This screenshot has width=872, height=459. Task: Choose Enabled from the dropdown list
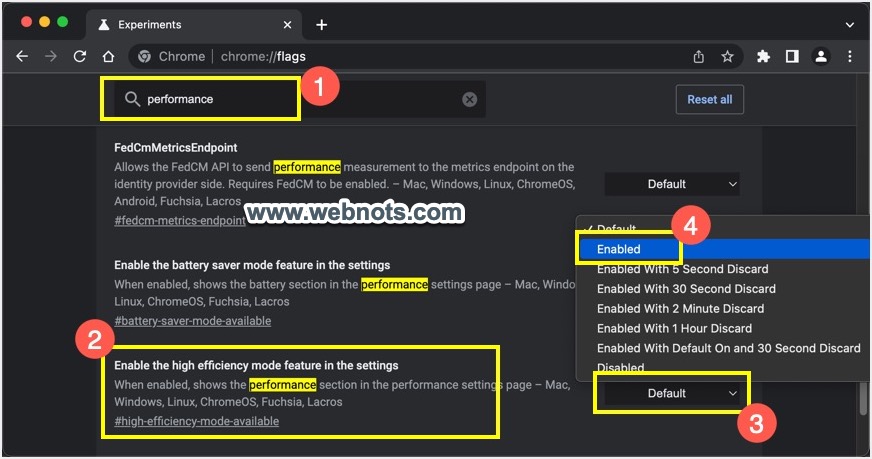[x=724, y=249]
